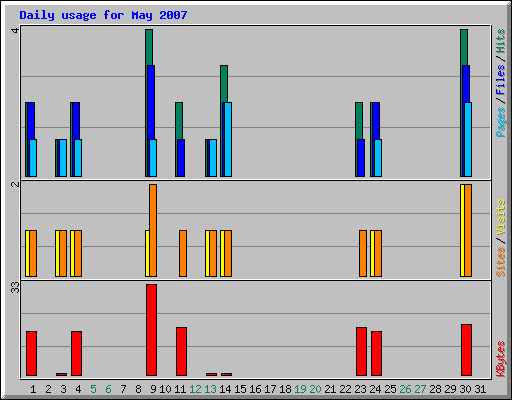Click day '14' on the x-axis
Image resolution: width=512 pixels, height=400 pixels.
pos(225,389)
